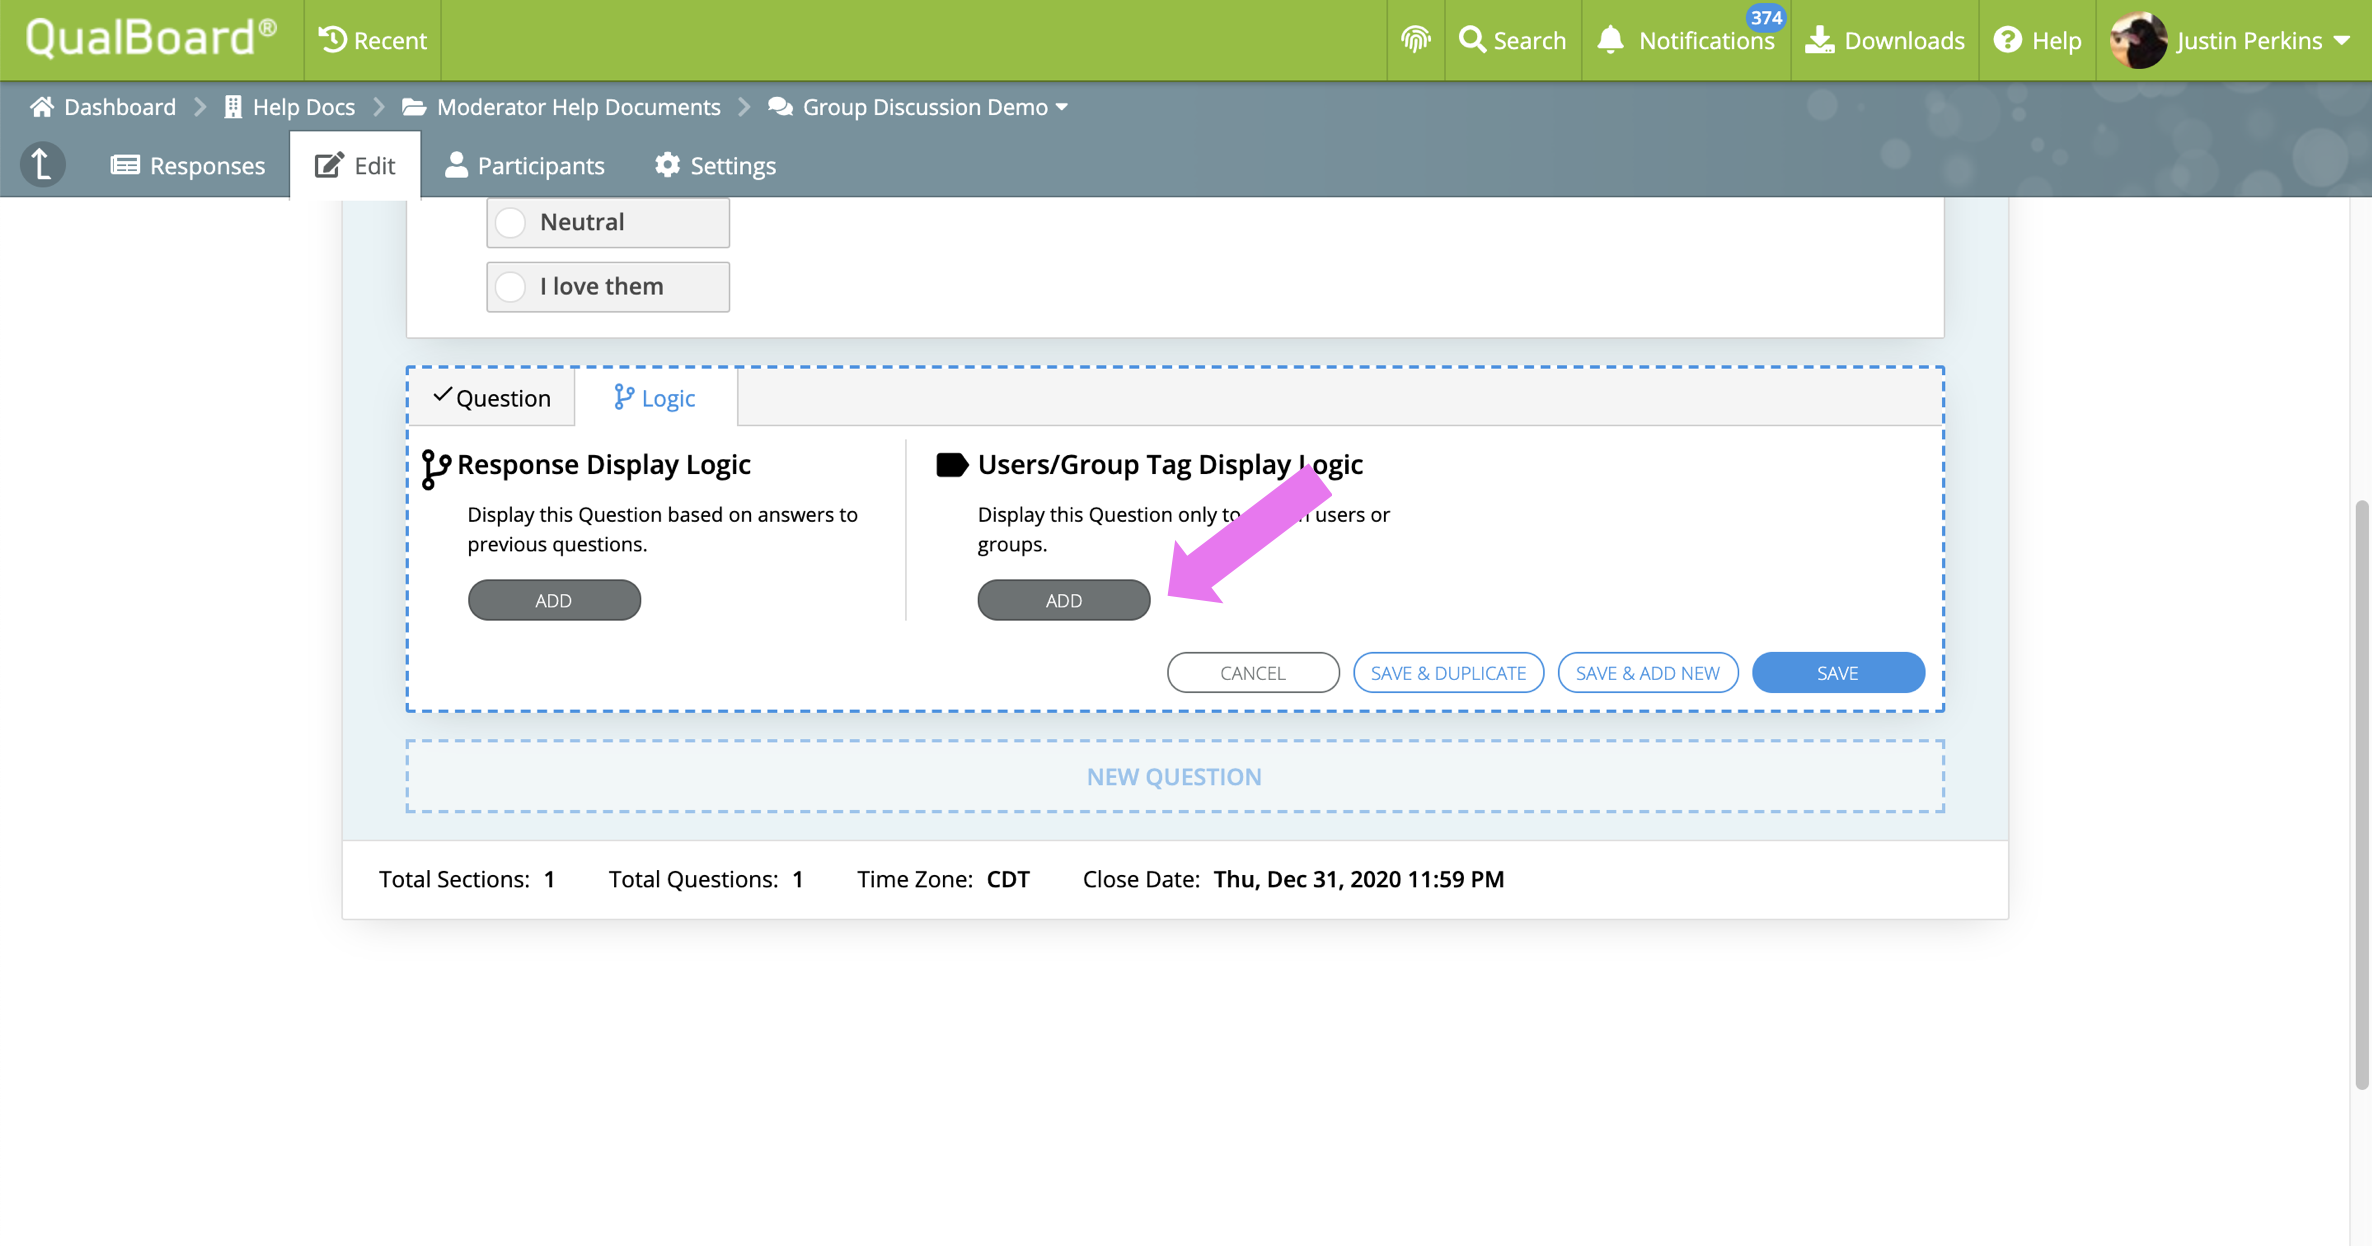
Task: Open Help question mark icon
Action: (x=2007, y=40)
